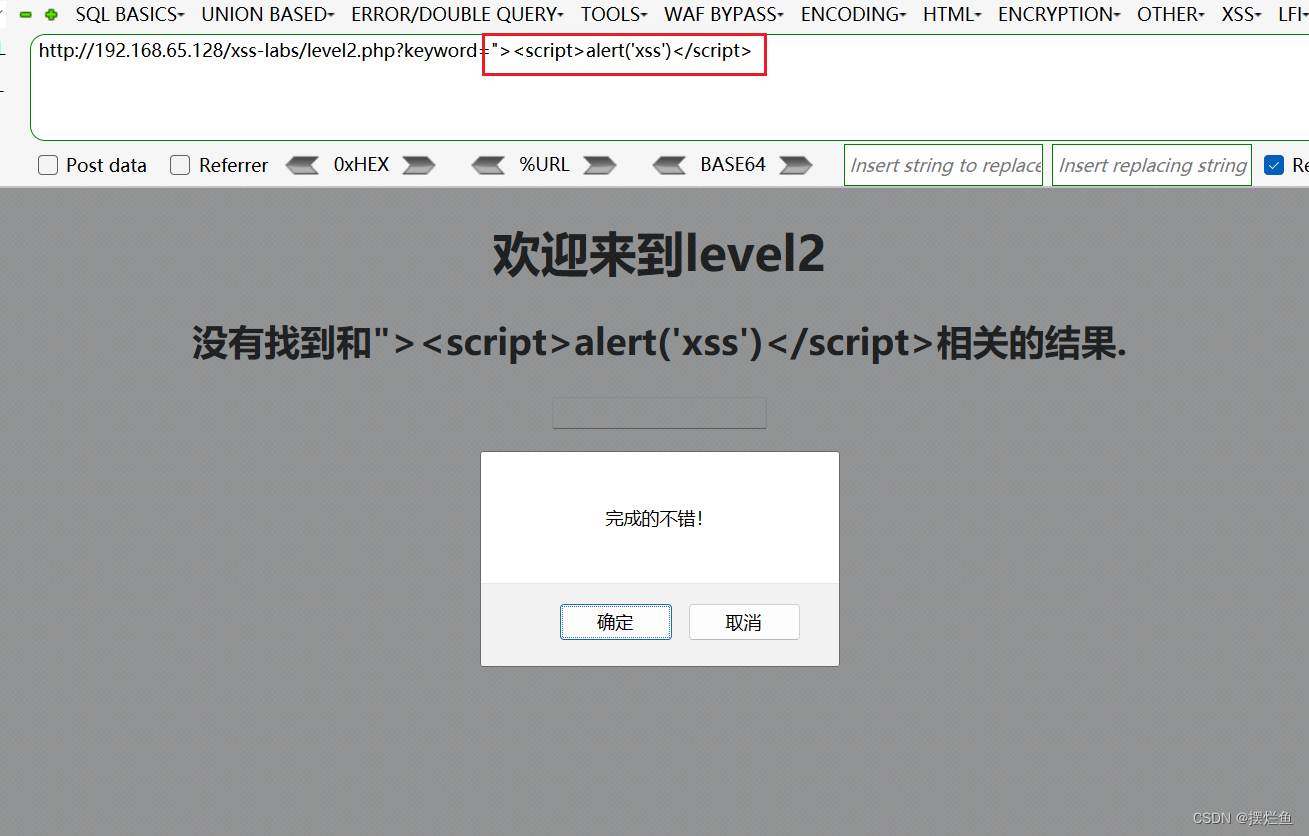Click the left arrow beside 0xHEX

(x=302, y=165)
